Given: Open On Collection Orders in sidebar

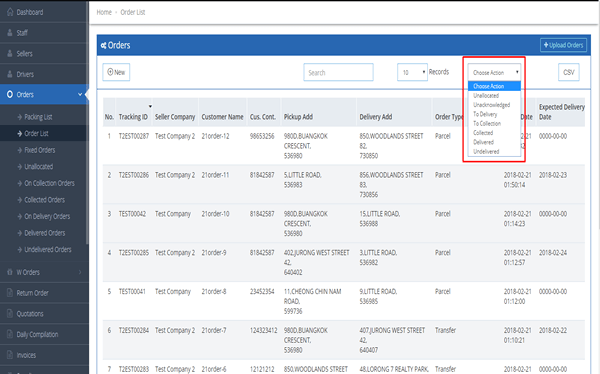Looking at the screenshot, I should pyautogui.click(x=49, y=183).
